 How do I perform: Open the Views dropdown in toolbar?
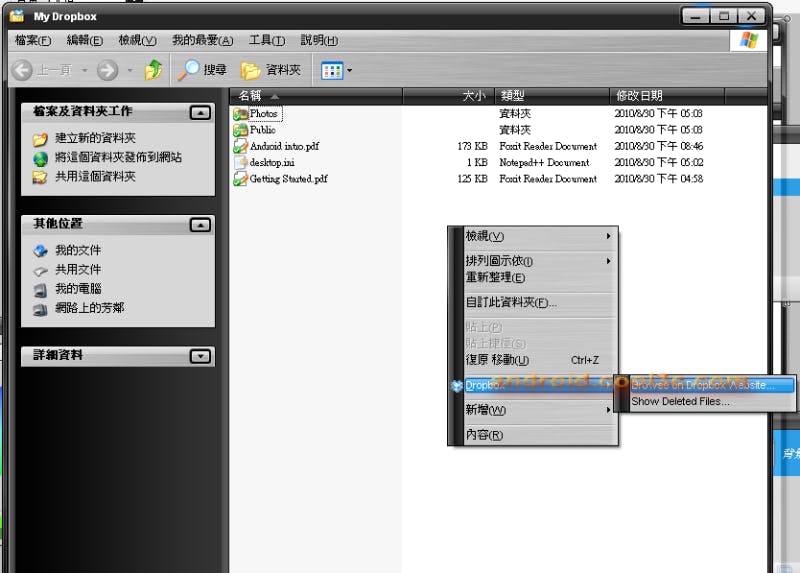point(336,70)
